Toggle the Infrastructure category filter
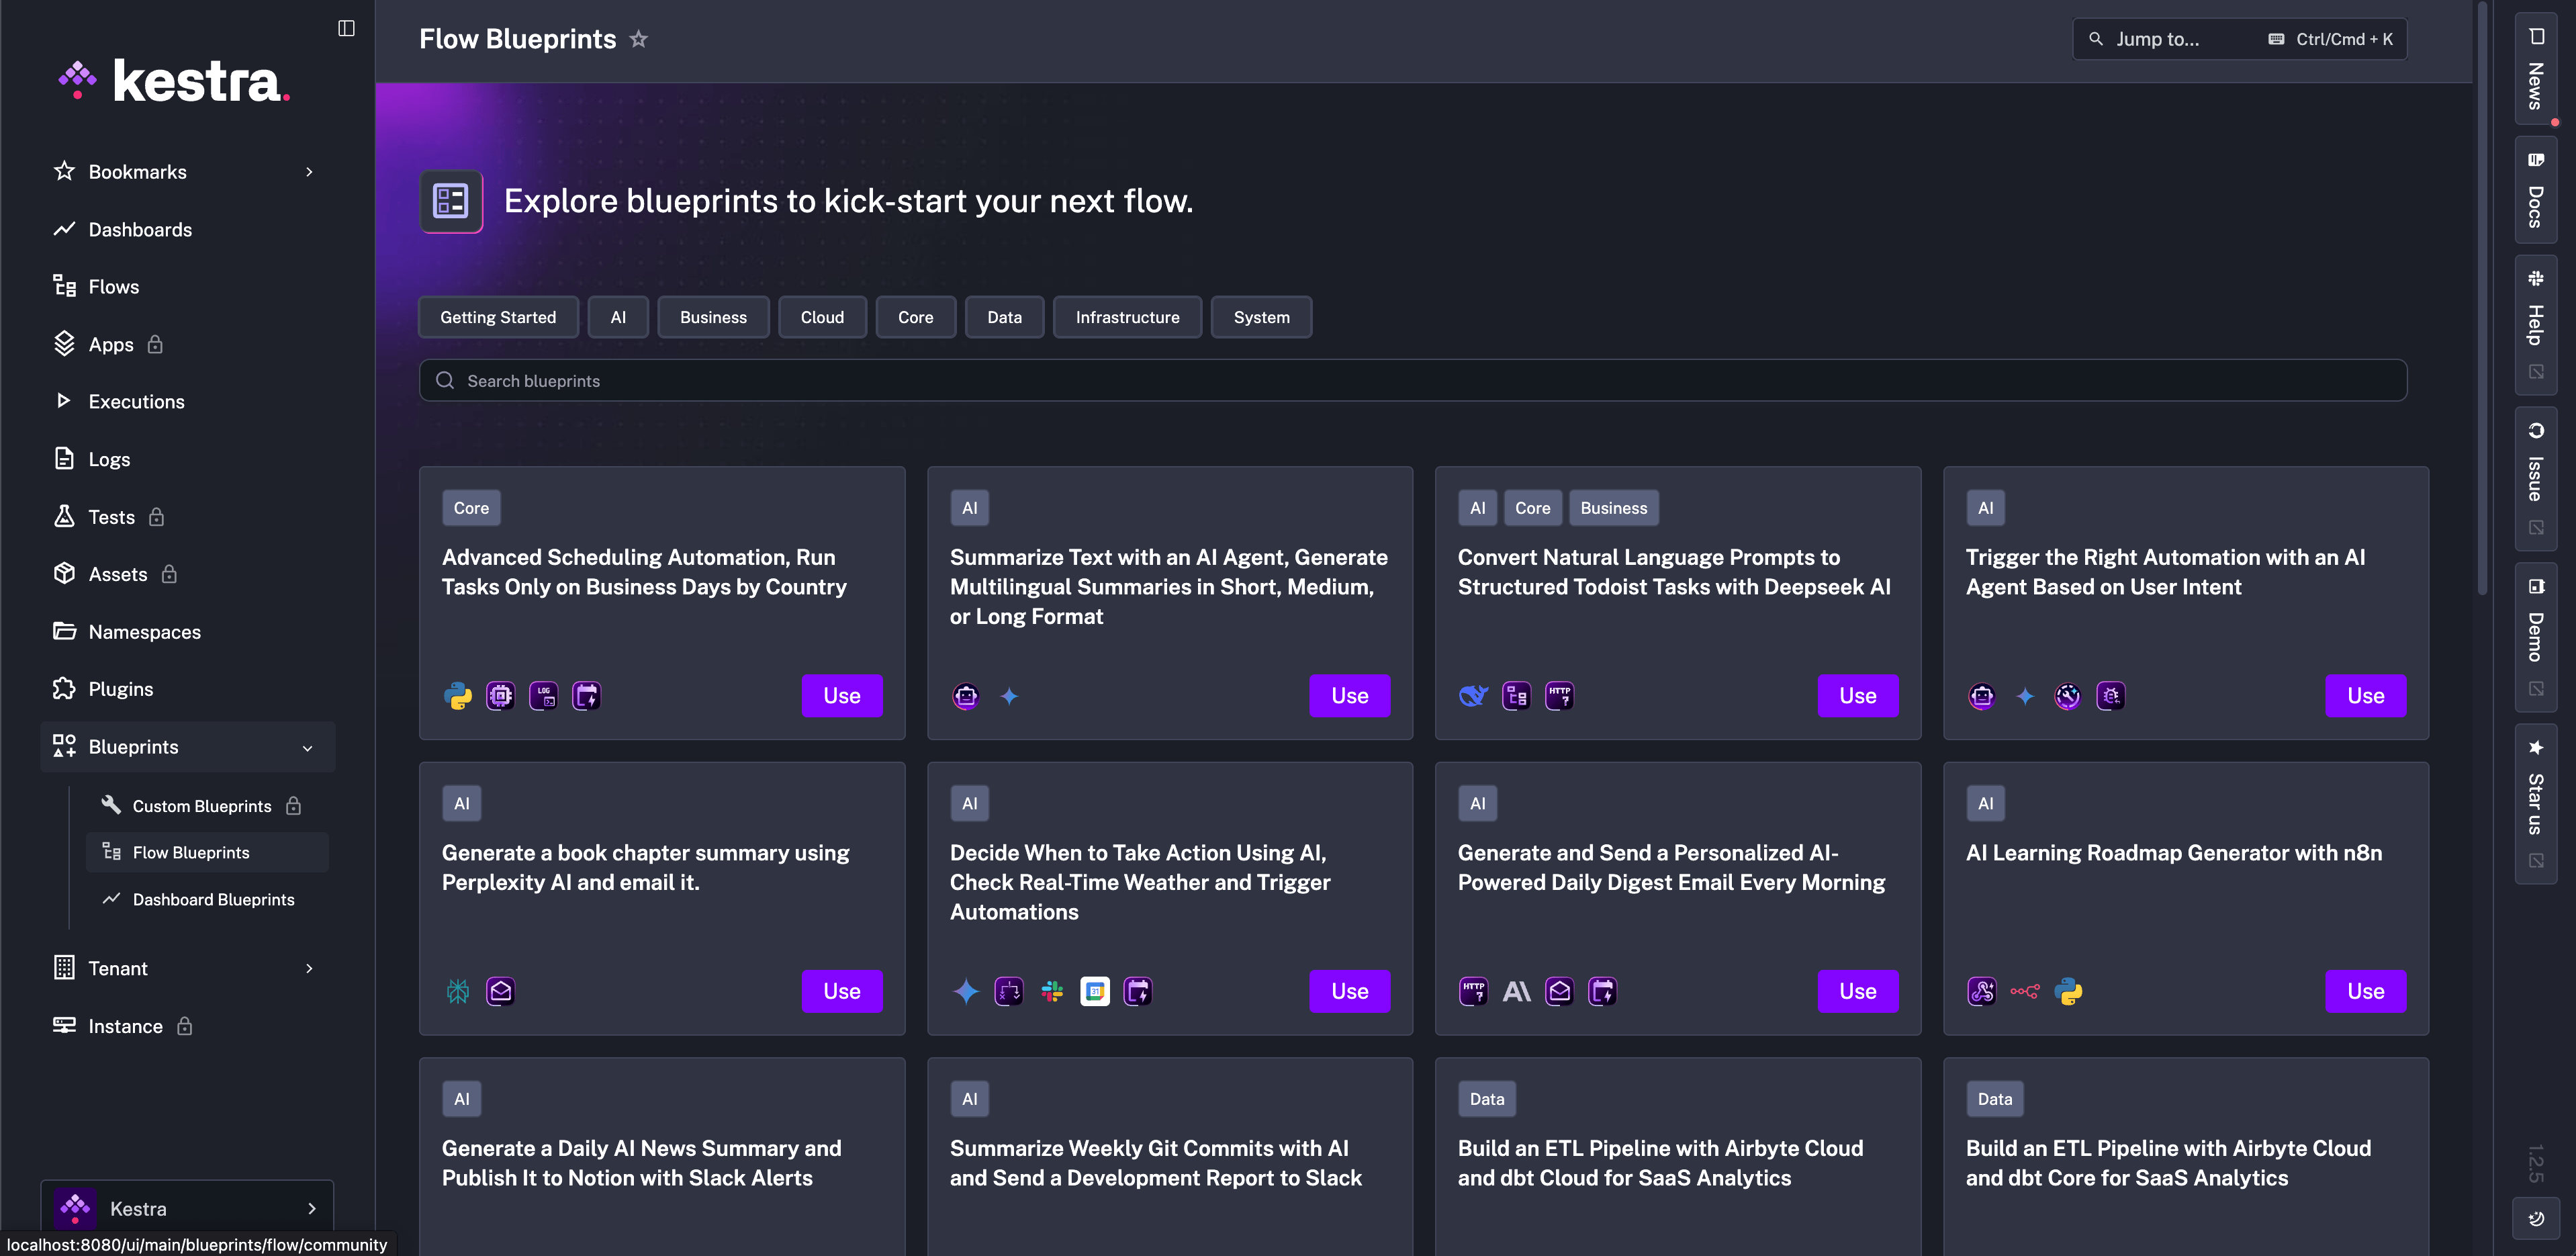The image size is (2576, 1256). click(x=1127, y=317)
